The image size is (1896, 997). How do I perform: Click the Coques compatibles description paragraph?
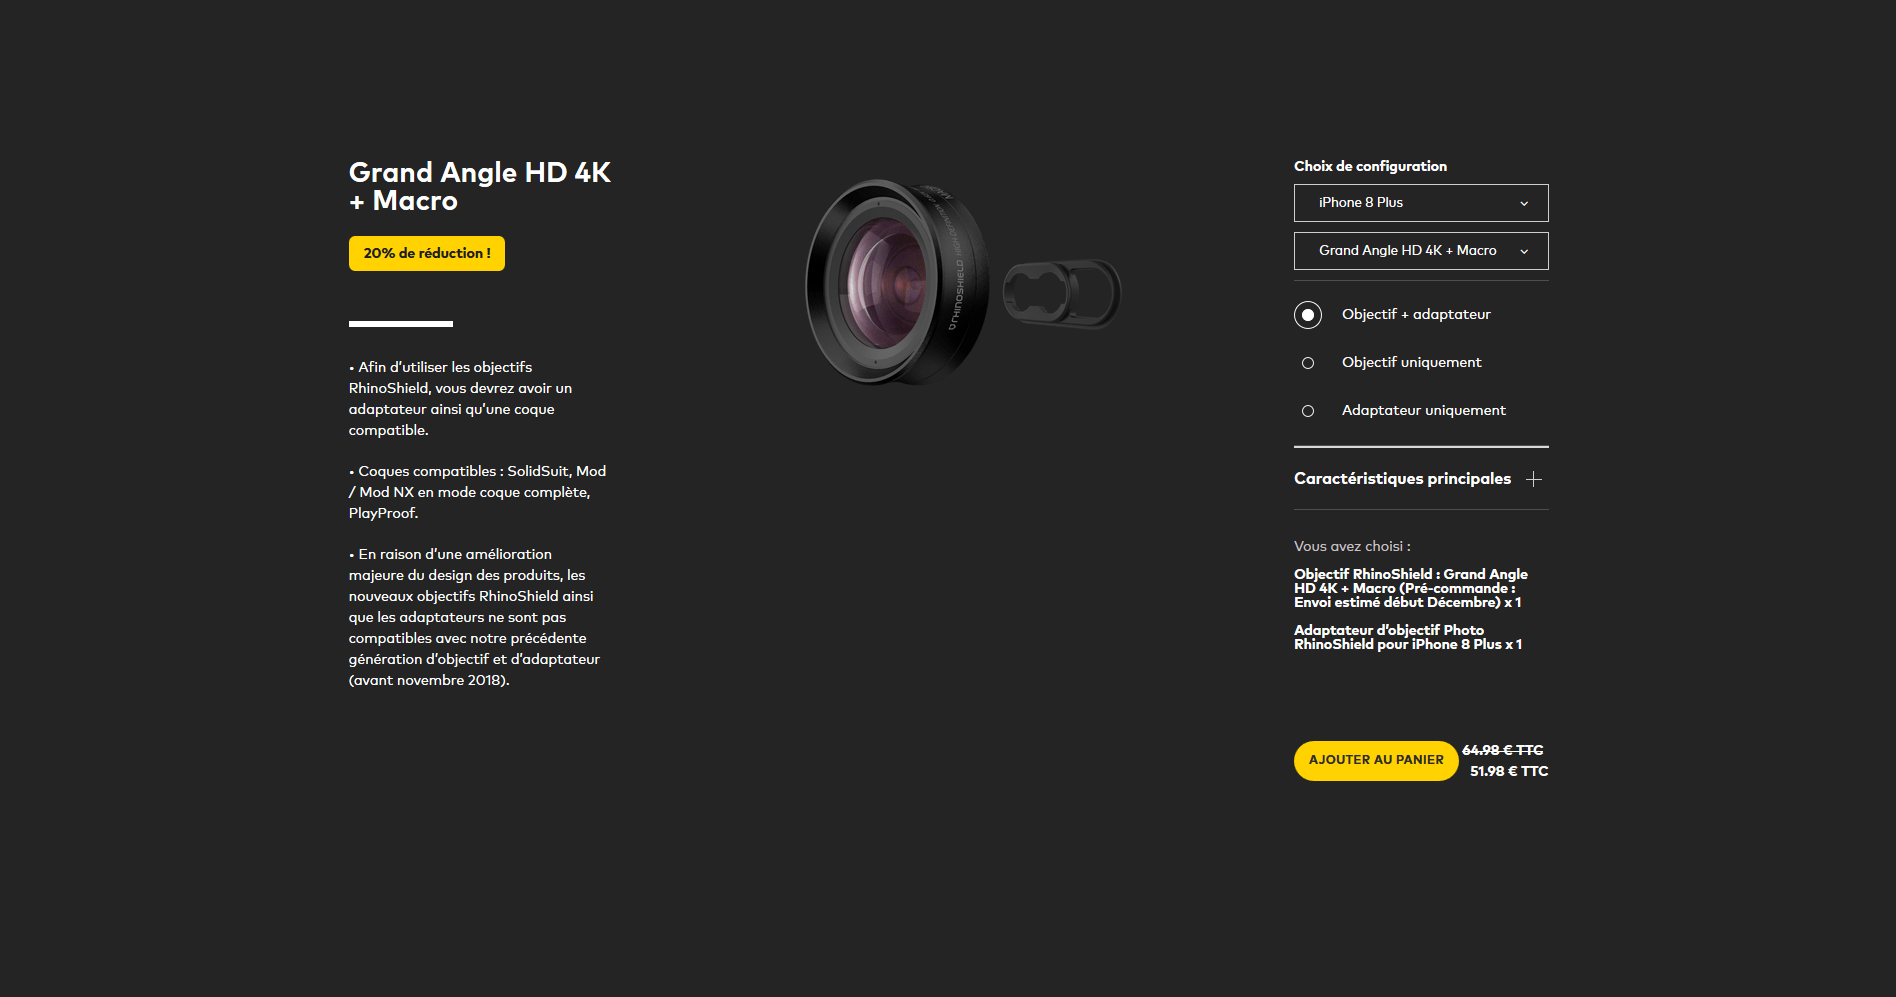pos(478,492)
